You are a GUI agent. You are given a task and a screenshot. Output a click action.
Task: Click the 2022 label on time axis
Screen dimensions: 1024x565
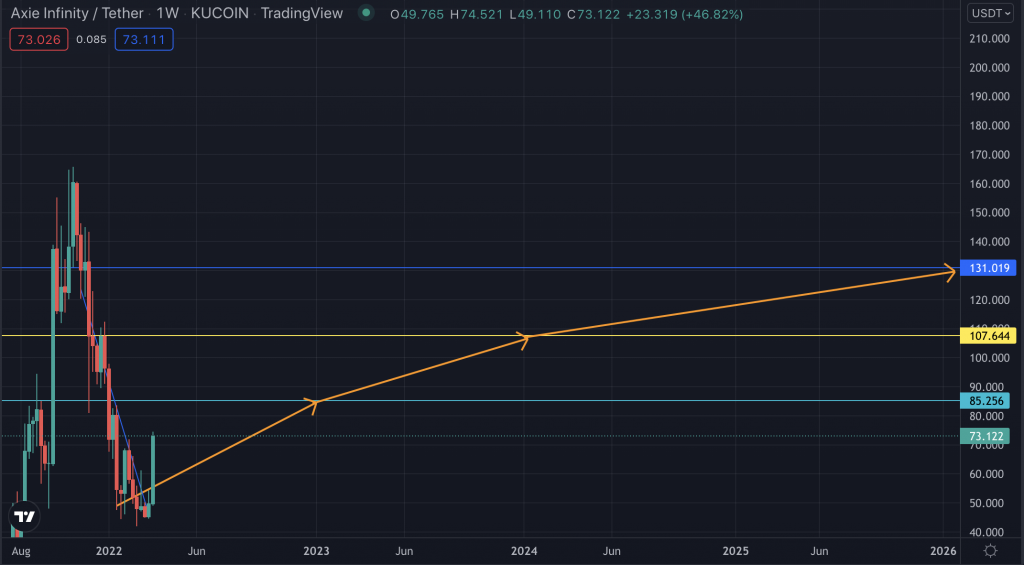coord(108,551)
